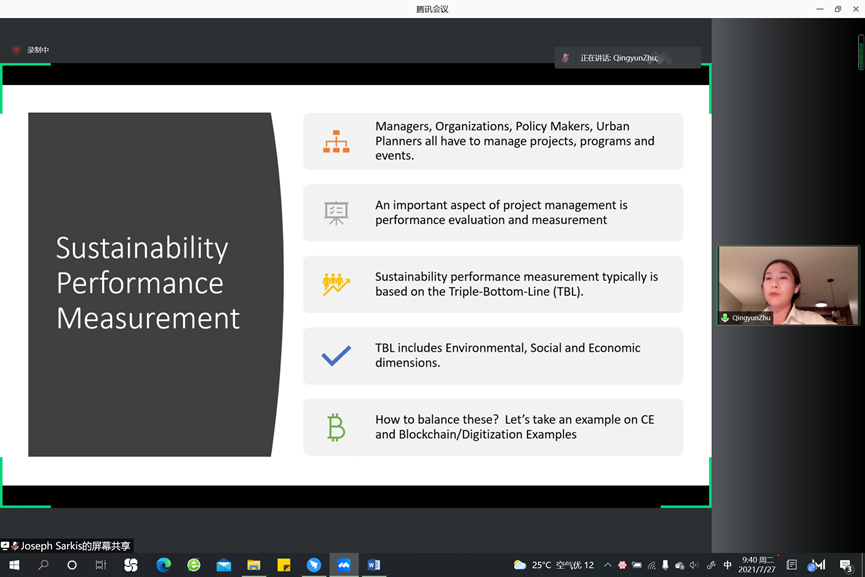The height and width of the screenshot is (577, 865).
Task: Open the system volume control in tray
Action: 694,565
